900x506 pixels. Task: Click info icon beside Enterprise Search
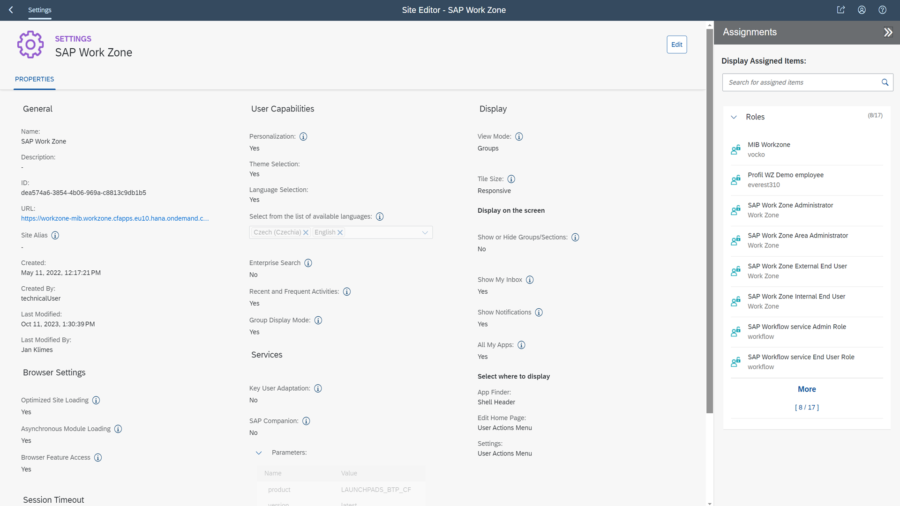tap(308, 263)
